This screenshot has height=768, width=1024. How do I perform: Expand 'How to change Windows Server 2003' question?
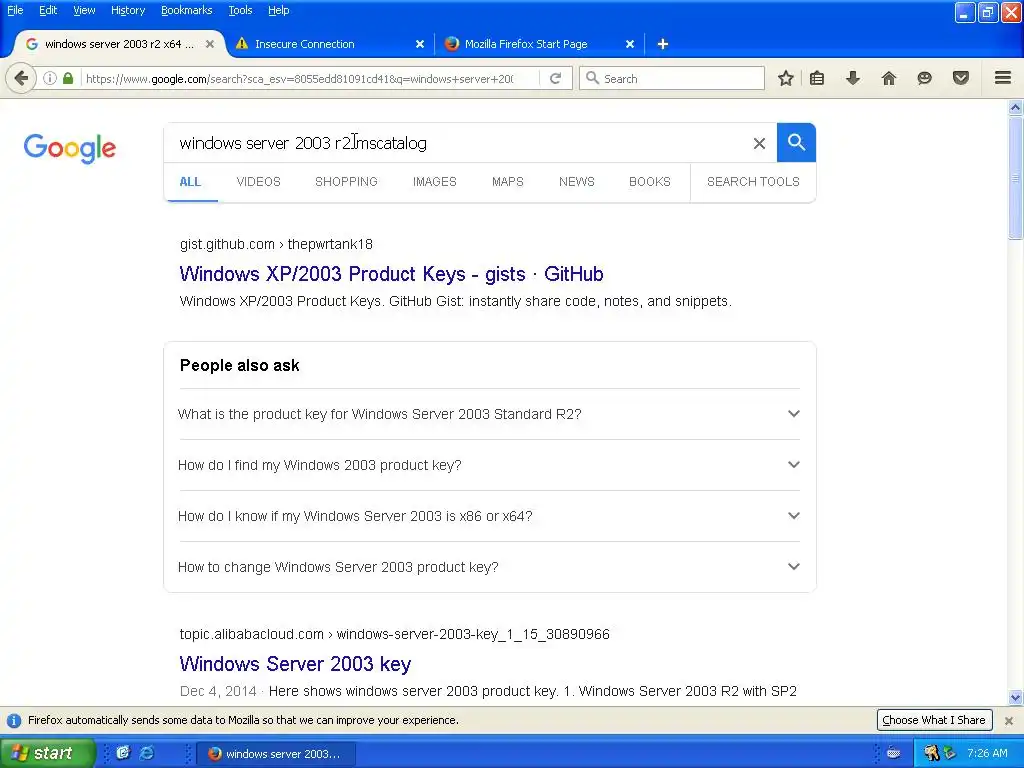pyautogui.click(x=489, y=567)
